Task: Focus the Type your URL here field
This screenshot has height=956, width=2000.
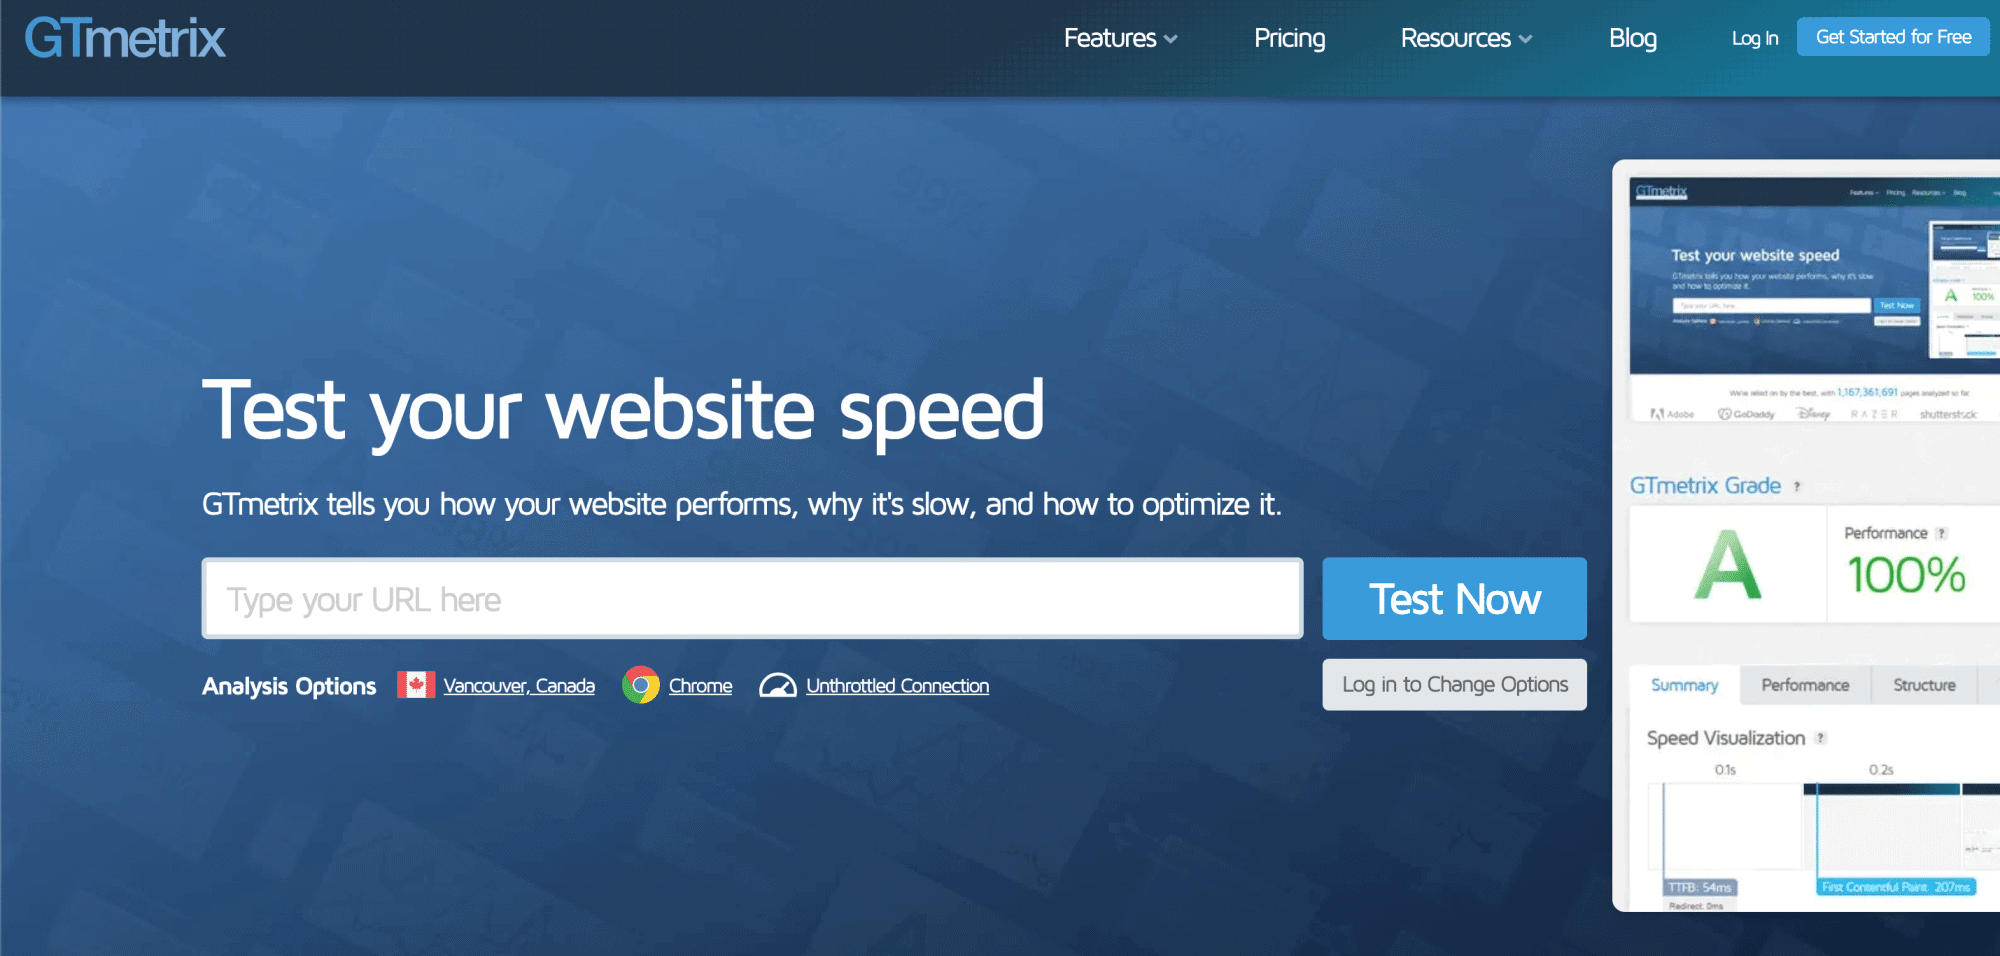Action: click(752, 599)
